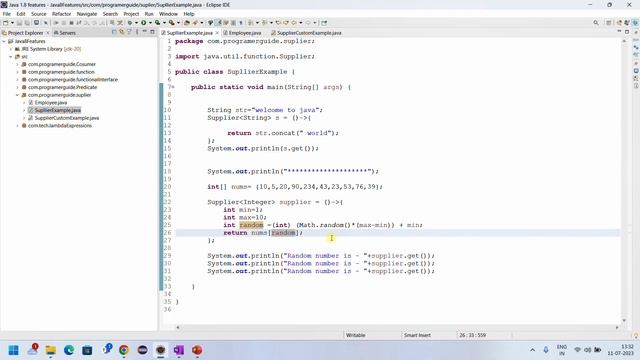Click the Open Type toolbar icon
Image resolution: width=640 pixels, height=360 pixels.
[187, 23]
